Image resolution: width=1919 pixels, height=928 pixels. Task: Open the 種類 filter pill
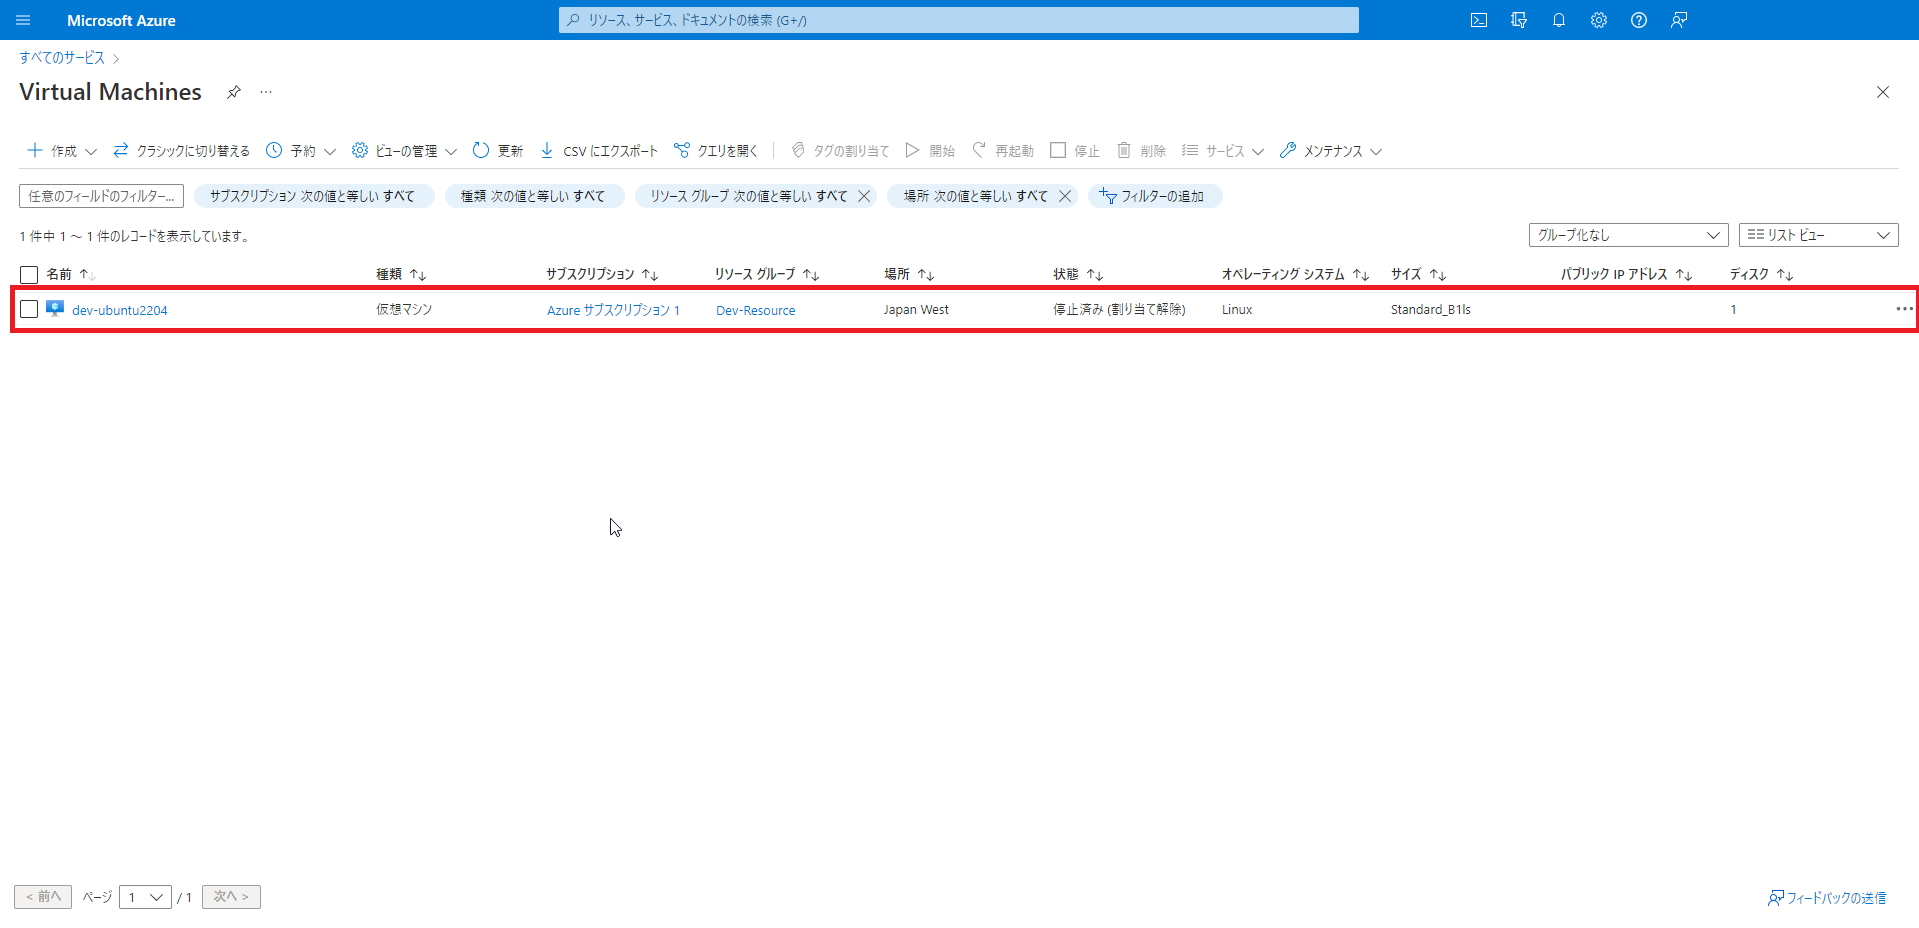click(533, 196)
